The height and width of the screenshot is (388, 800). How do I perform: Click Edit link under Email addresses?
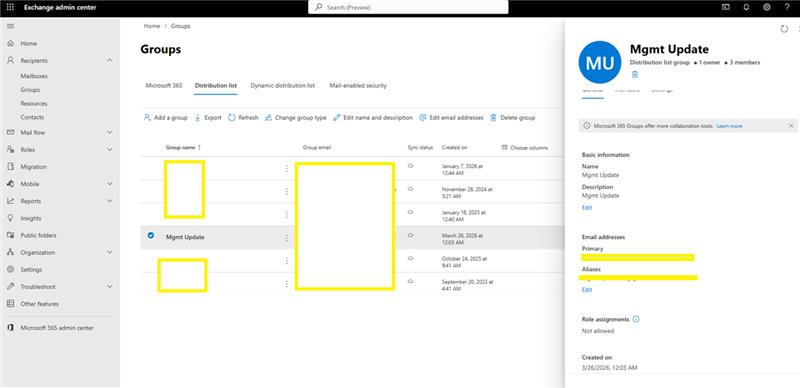pos(587,289)
